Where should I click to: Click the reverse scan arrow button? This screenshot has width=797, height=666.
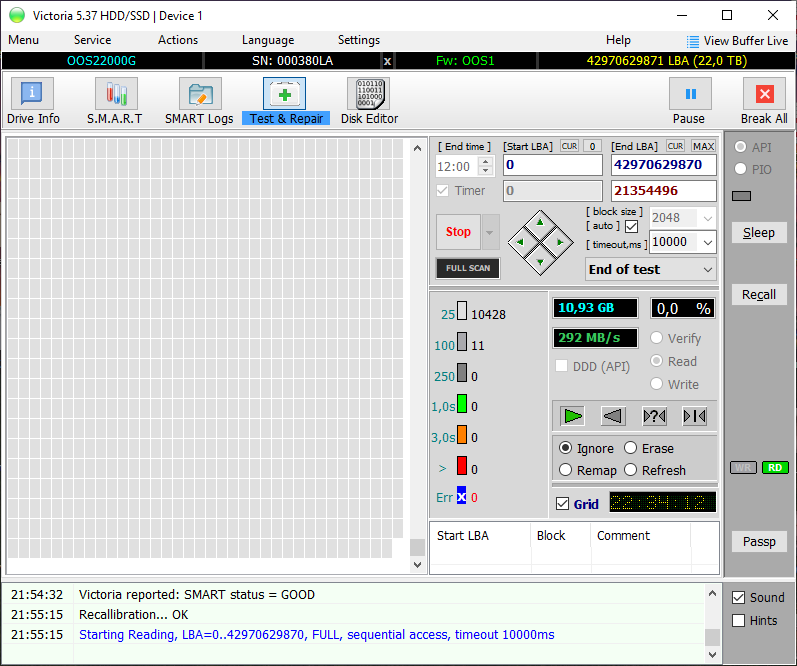click(613, 416)
